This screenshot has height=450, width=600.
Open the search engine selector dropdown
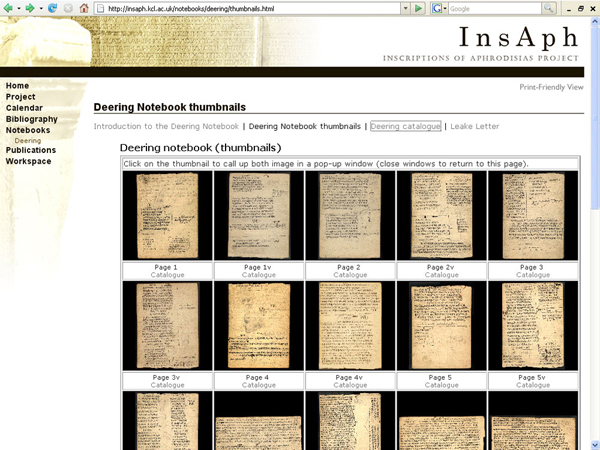pos(445,8)
